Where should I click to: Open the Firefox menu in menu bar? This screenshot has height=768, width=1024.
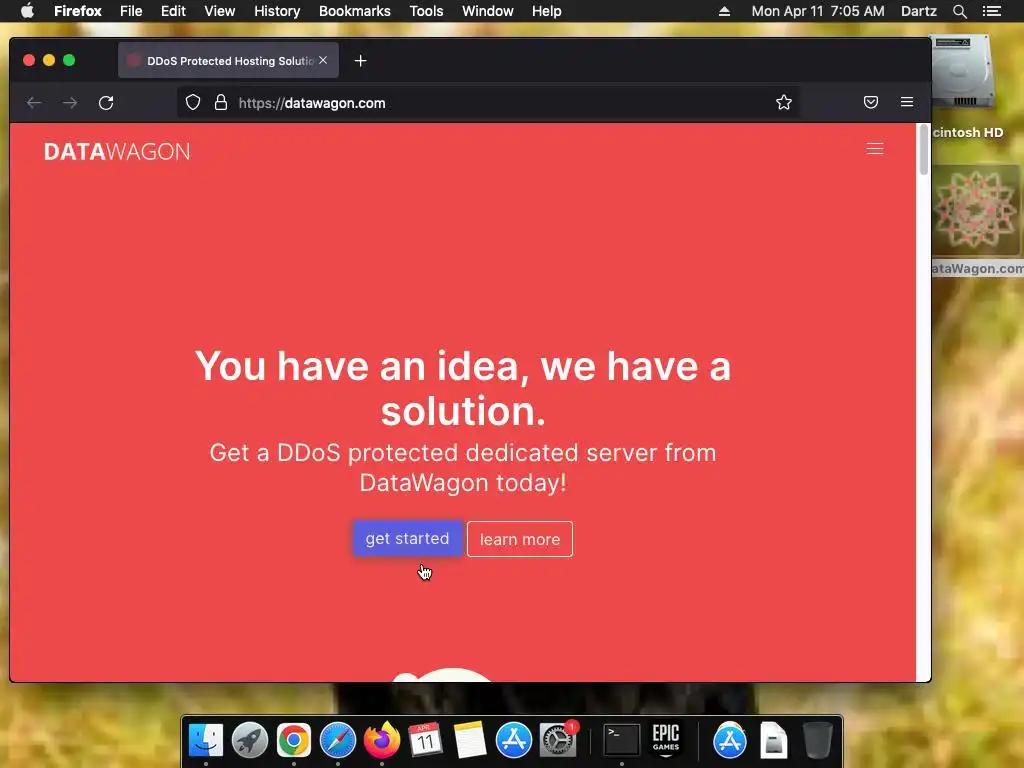(x=78, y=11)
